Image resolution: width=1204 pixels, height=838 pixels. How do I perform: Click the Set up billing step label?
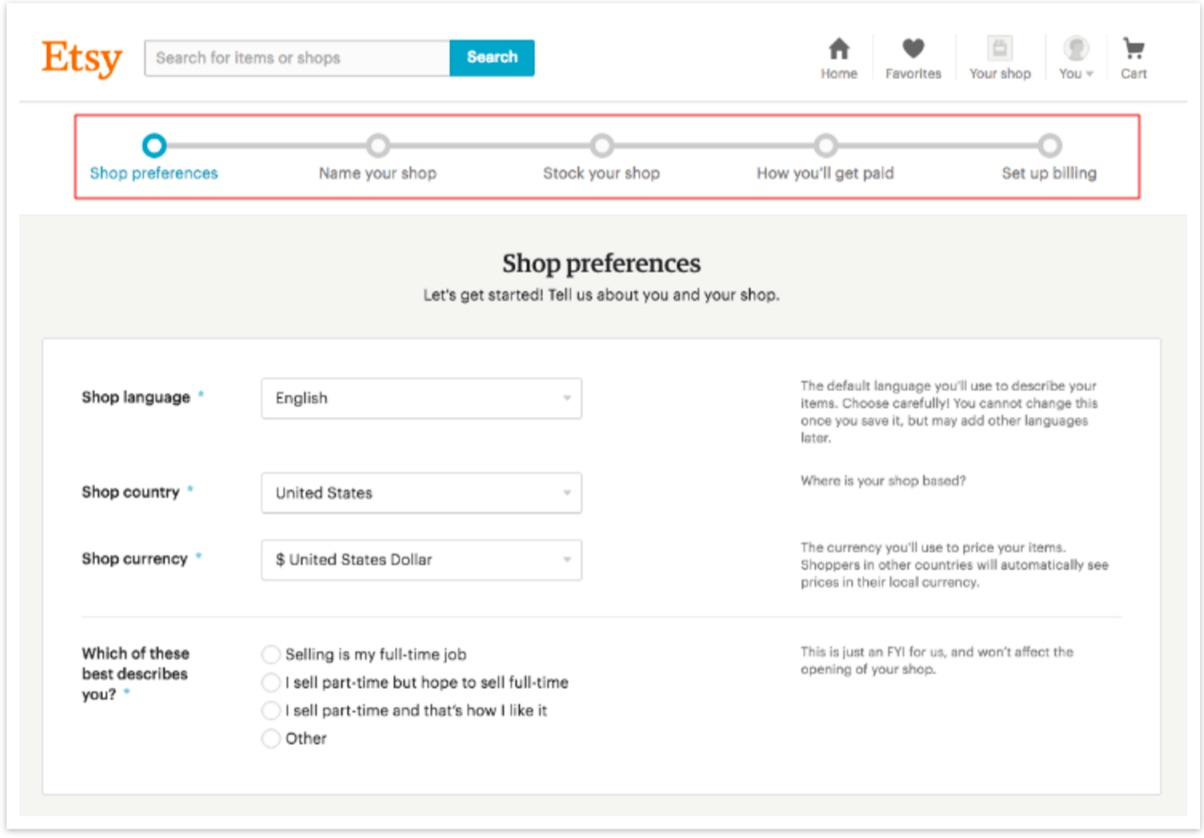click(x=1049, y=173)
